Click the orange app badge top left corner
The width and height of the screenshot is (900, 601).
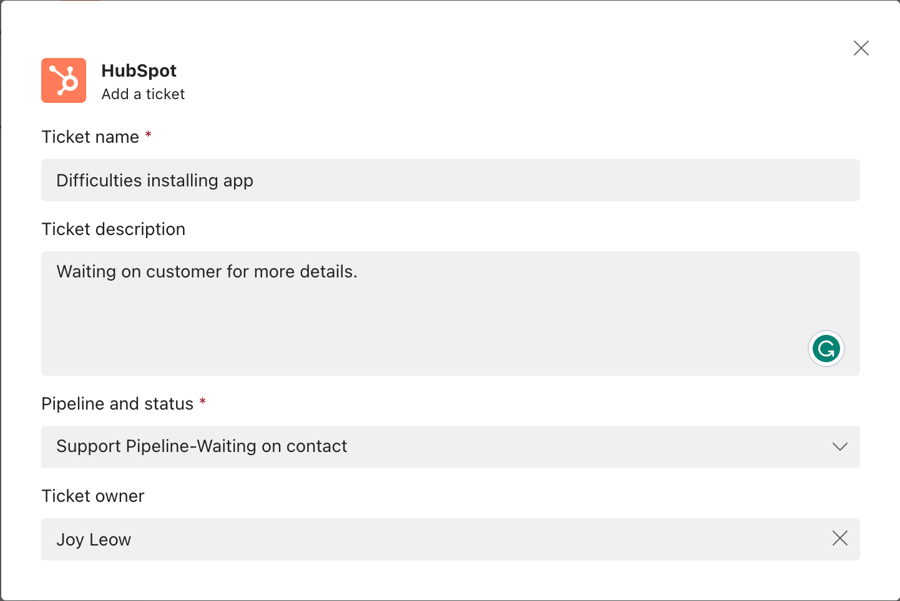pos(63,80)
